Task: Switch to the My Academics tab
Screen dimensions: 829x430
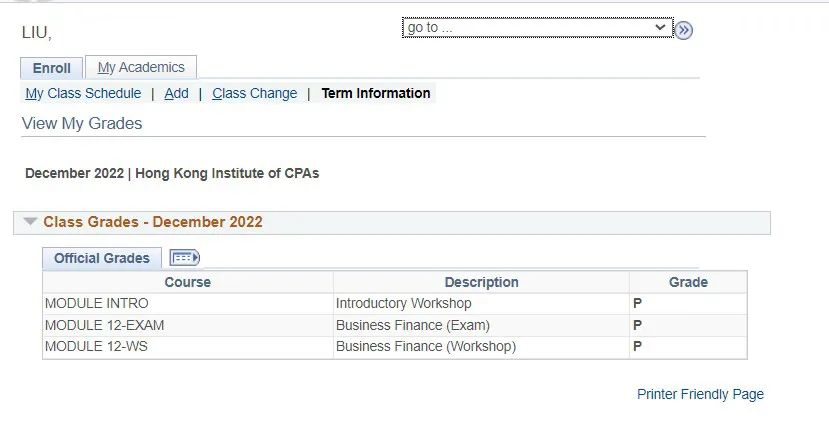Action: [x=141, y=67]
